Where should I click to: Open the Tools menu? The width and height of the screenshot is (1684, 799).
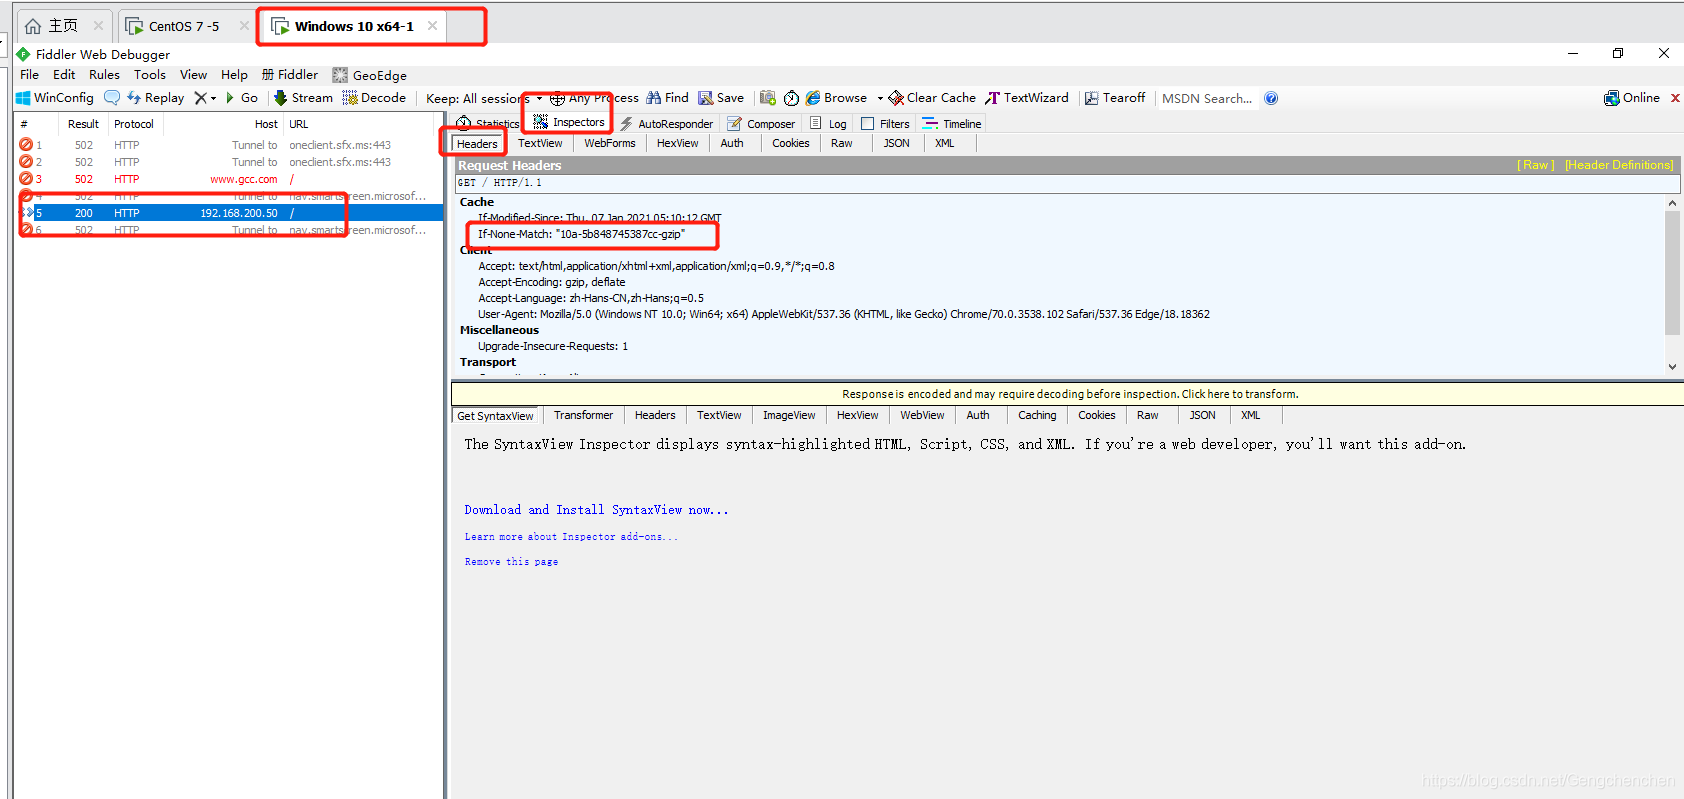[x=150, y=75]
